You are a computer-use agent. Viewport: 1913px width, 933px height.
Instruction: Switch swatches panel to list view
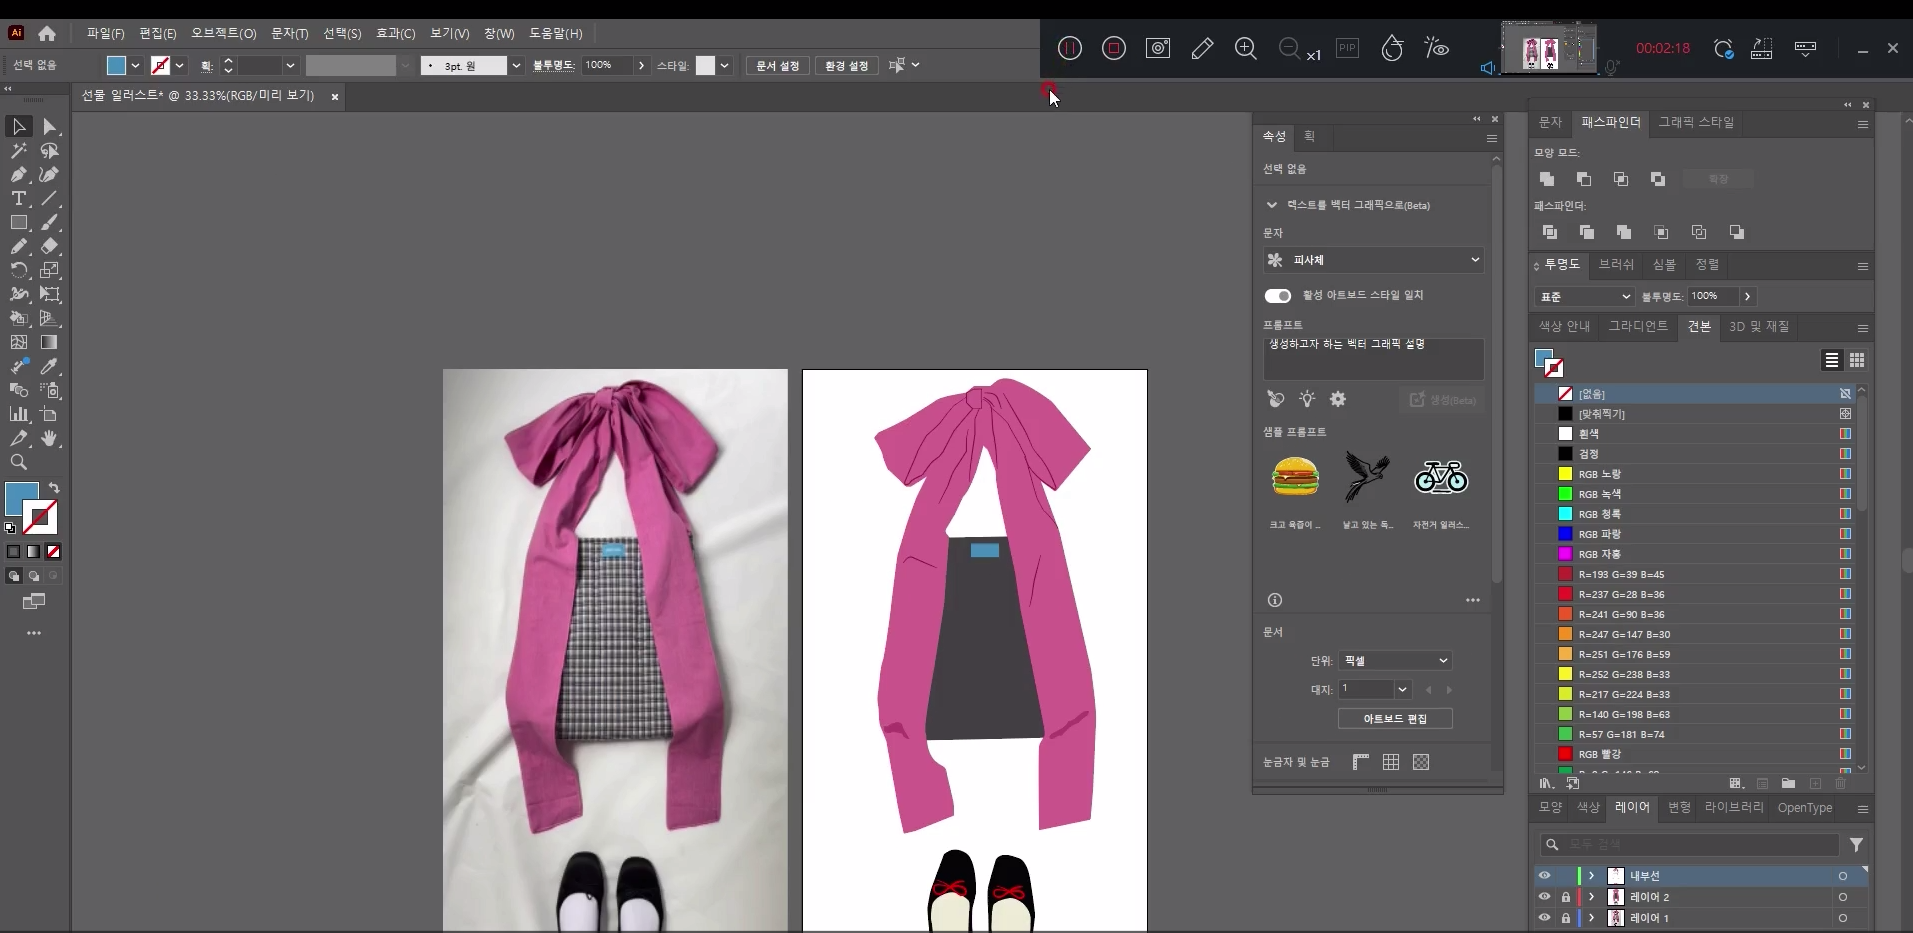[x=1831, y=360]
